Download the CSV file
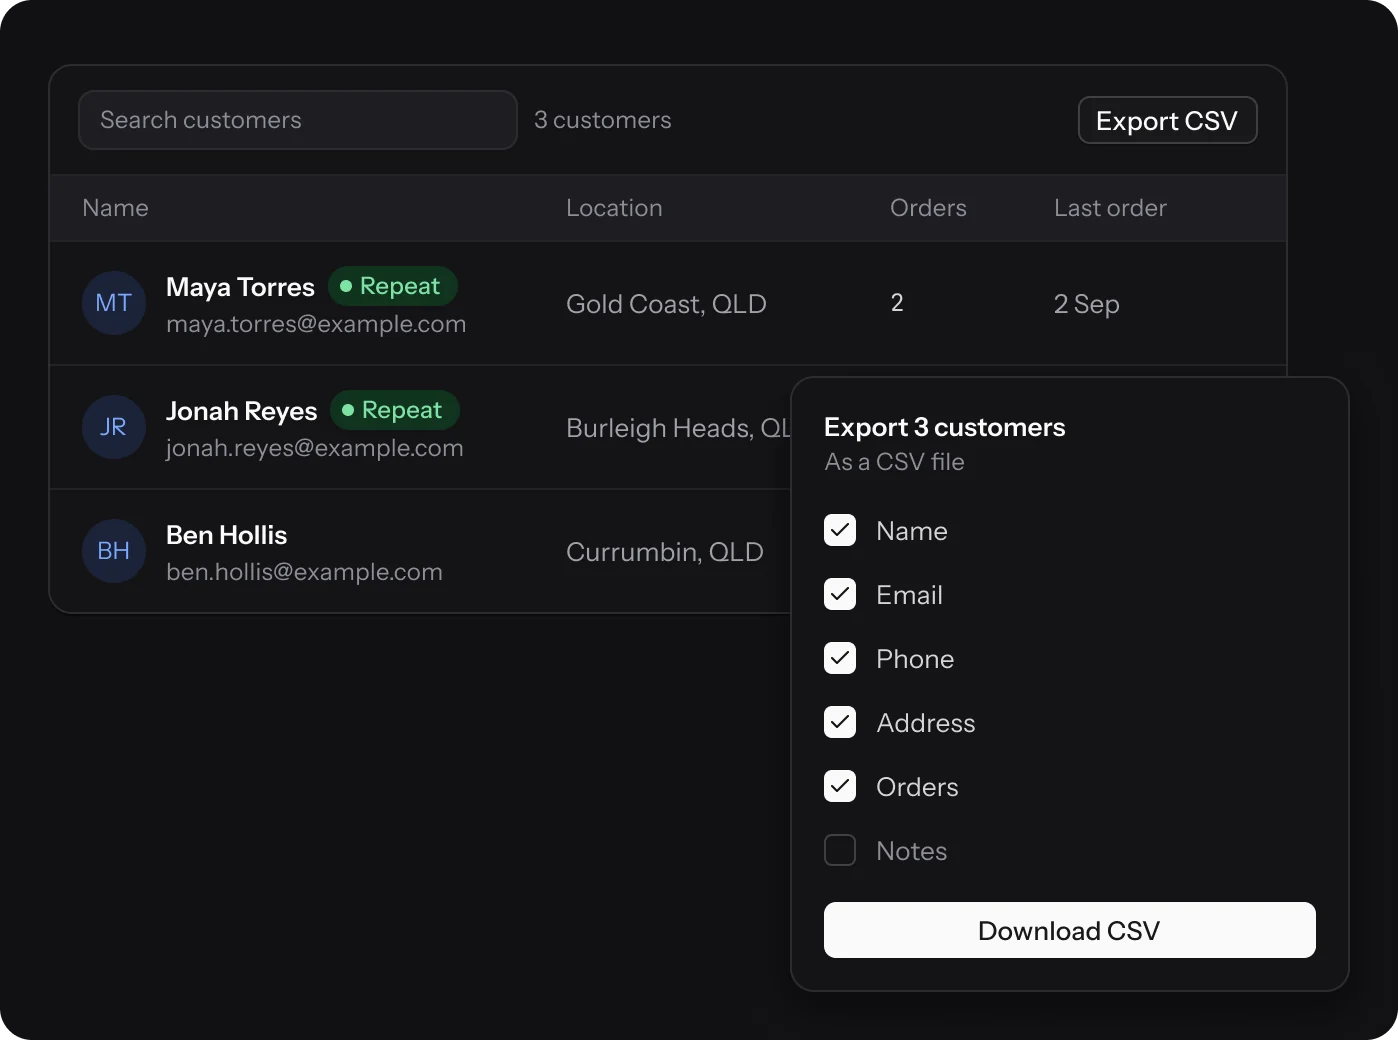 click(x=1069, y=930)
